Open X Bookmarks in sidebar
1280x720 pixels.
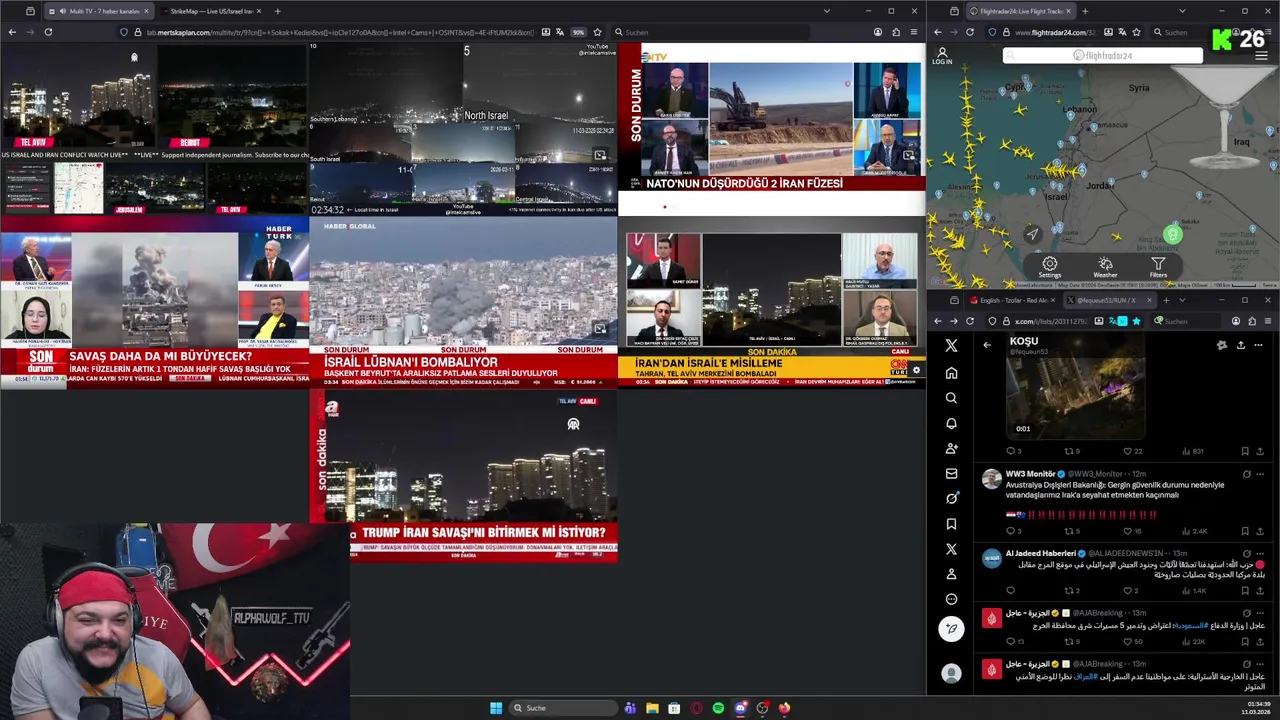(x=951, y=523)
